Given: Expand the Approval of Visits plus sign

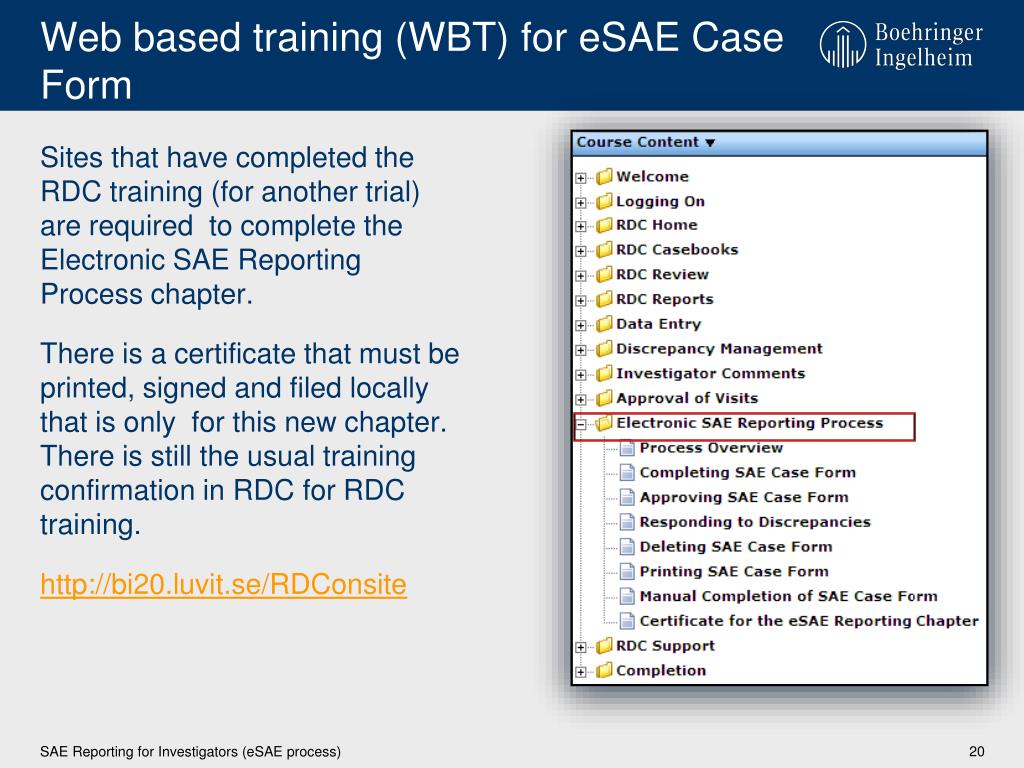Looking at the screenshot, I should 581,400.
